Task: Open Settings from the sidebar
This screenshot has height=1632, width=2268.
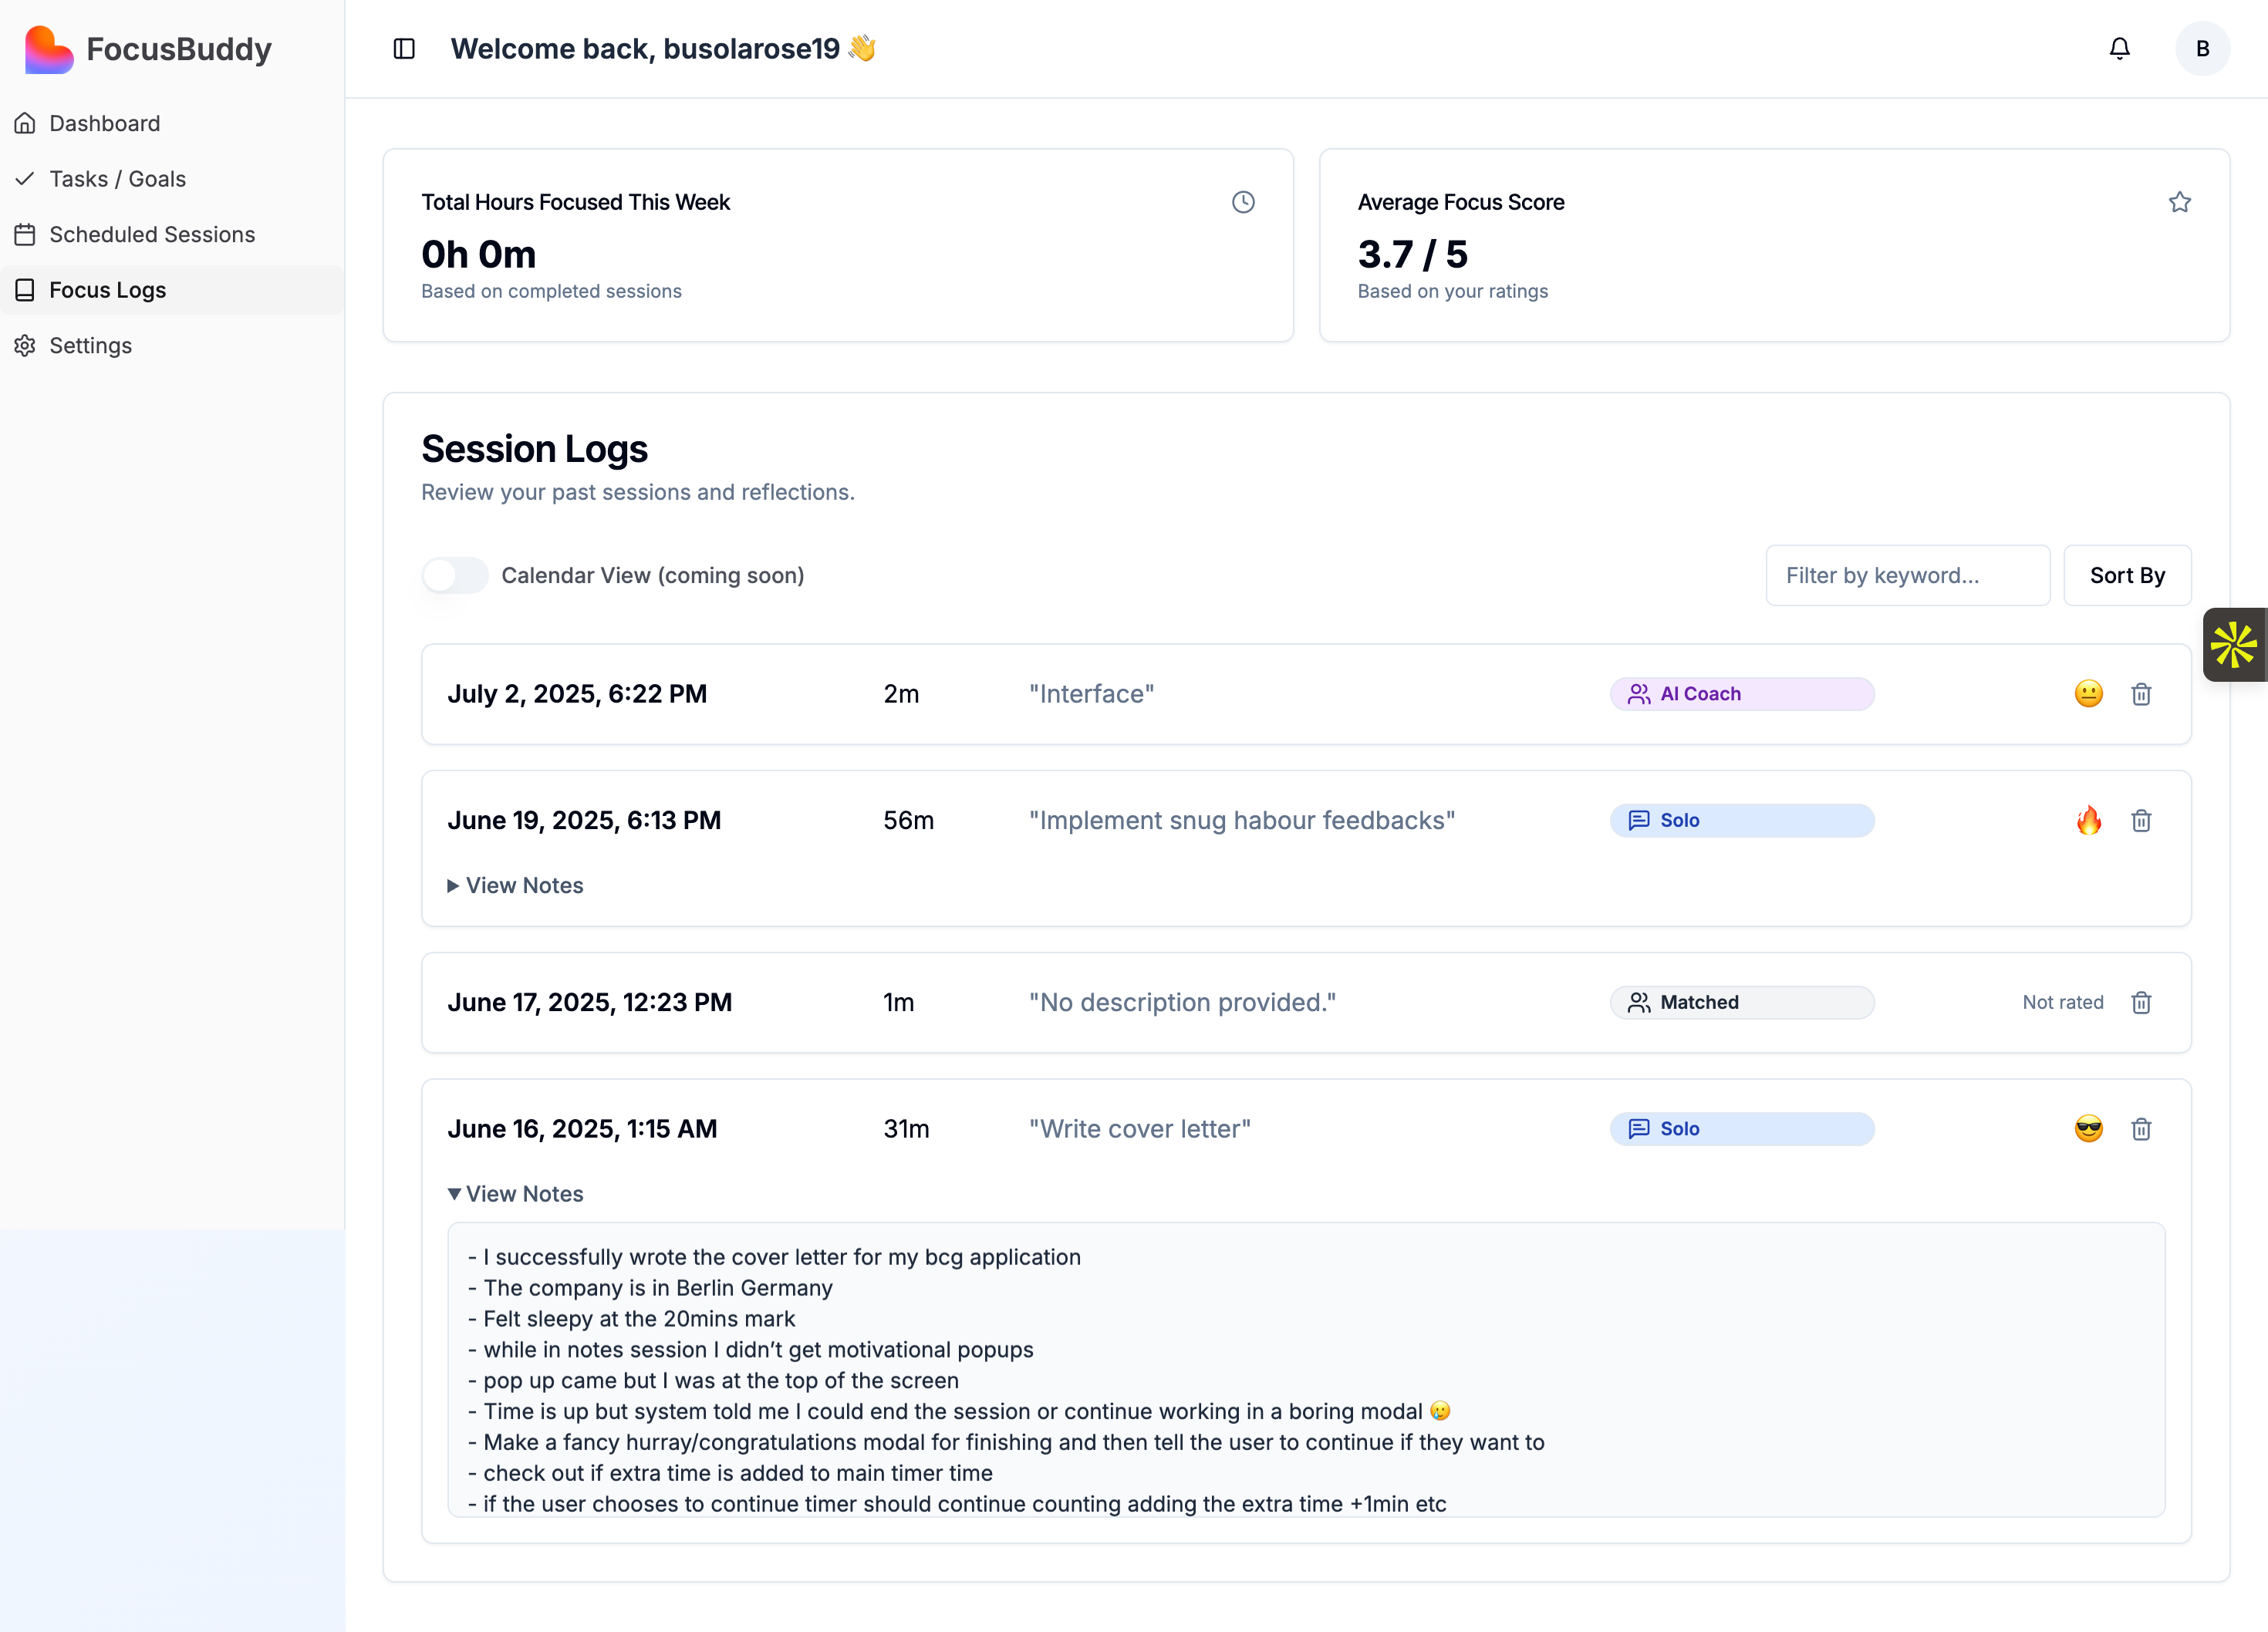Action: click(90, 345)
